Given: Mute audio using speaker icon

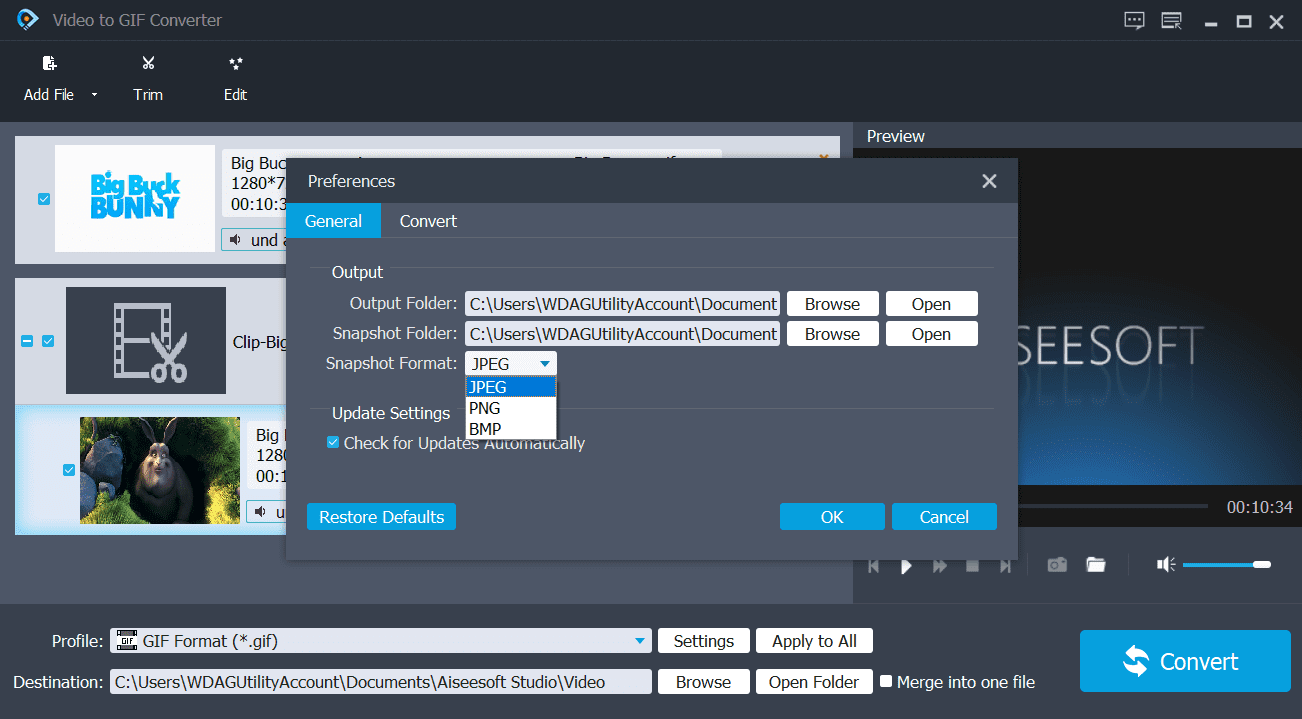Looking at the screenshot, I should click(1166, 565).
